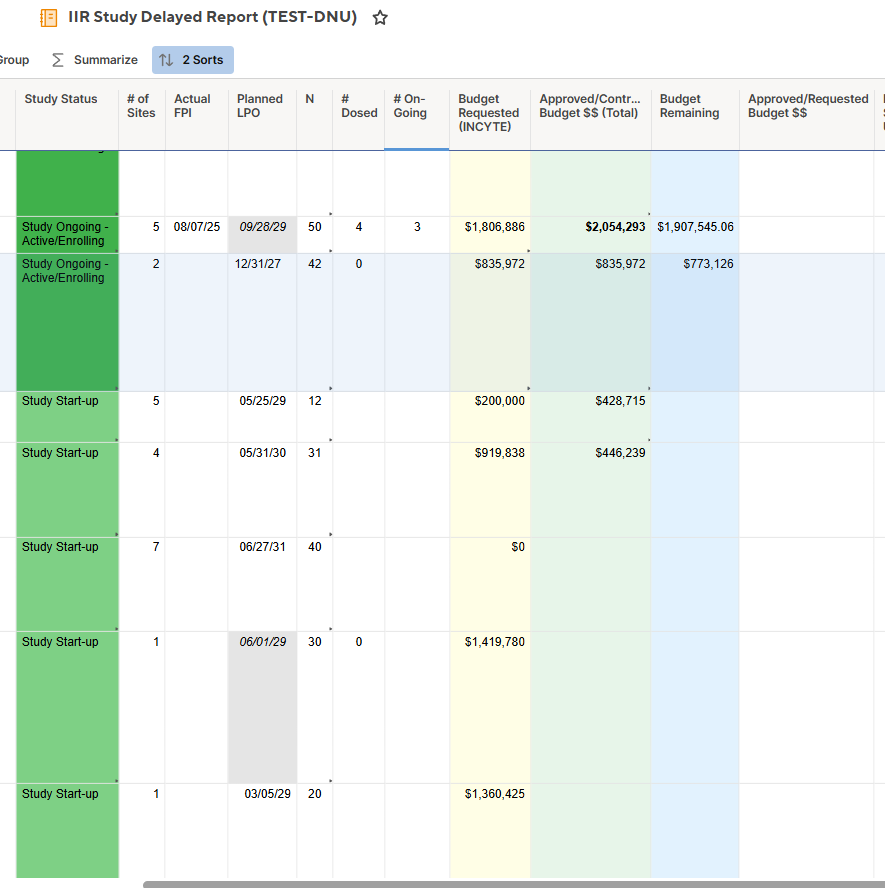
Task: Click the N value 50
Action: [x=314, y=227]
